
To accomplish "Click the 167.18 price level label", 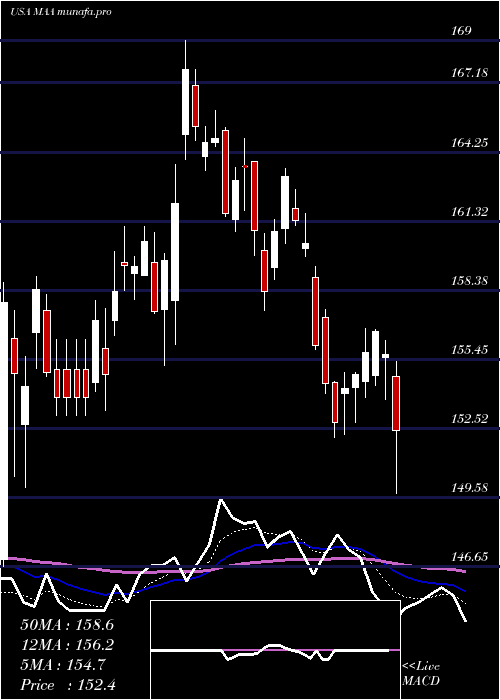I will [x=470, y=73].
